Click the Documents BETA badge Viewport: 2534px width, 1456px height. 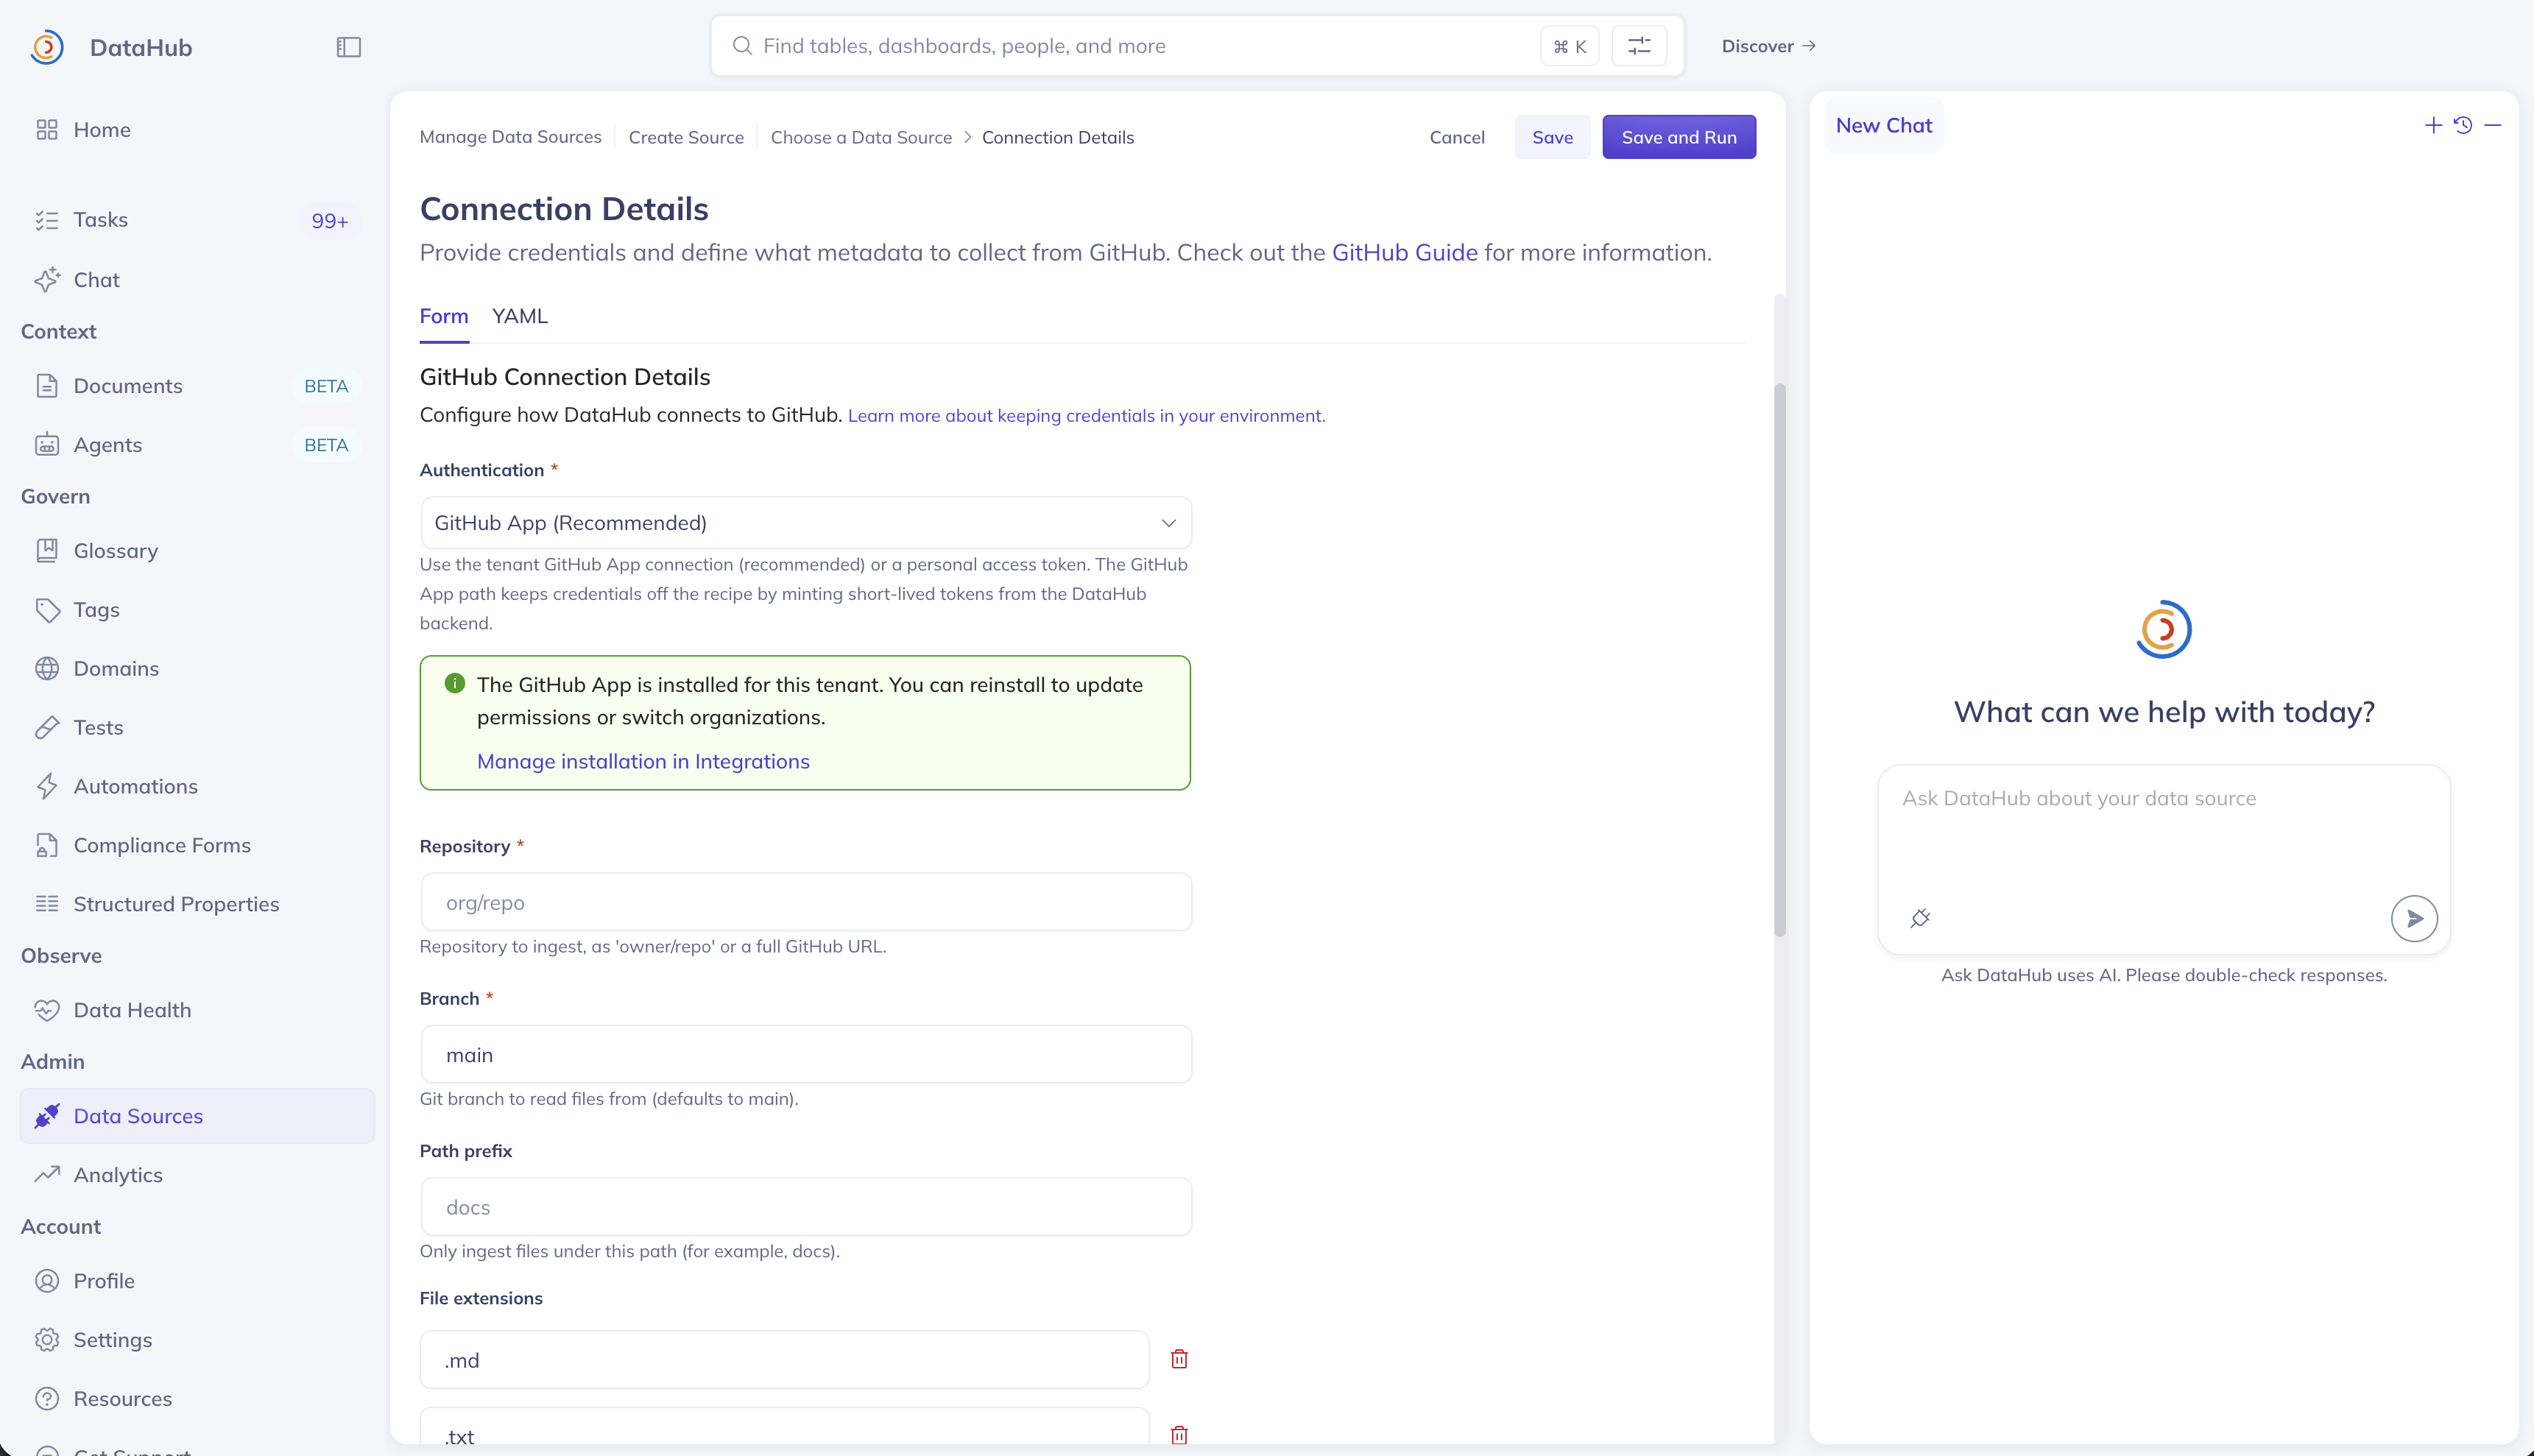point(326,386)
